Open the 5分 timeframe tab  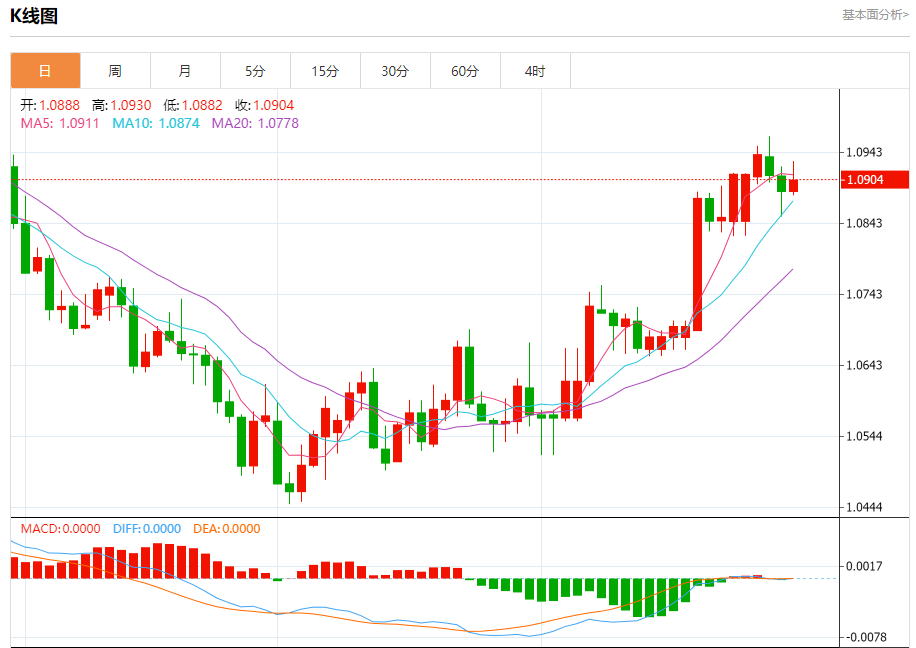[255, 71]
